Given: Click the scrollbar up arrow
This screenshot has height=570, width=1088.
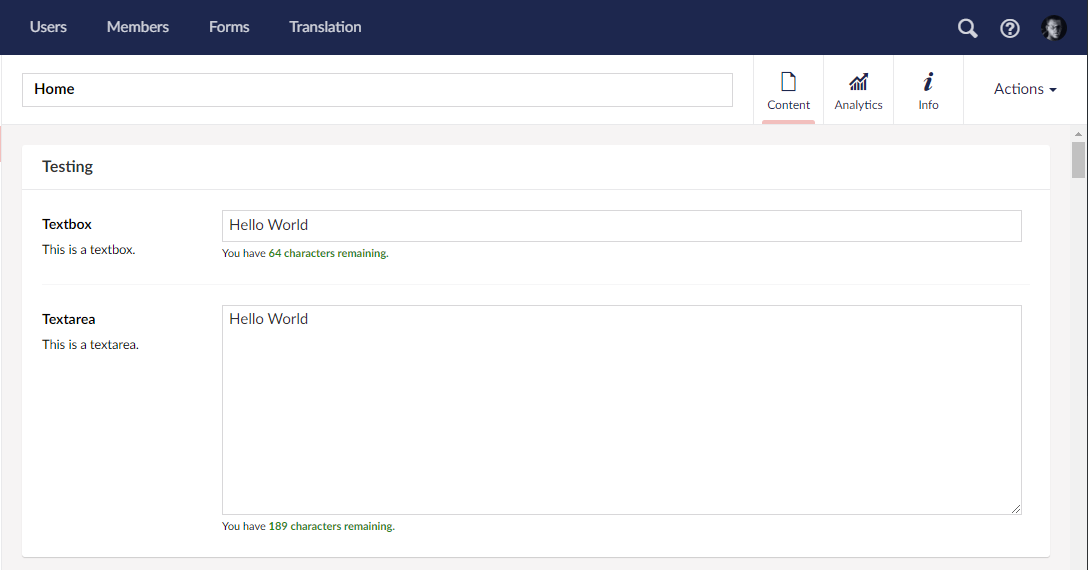Looking at the screenshot, I should click(1078, 134).
